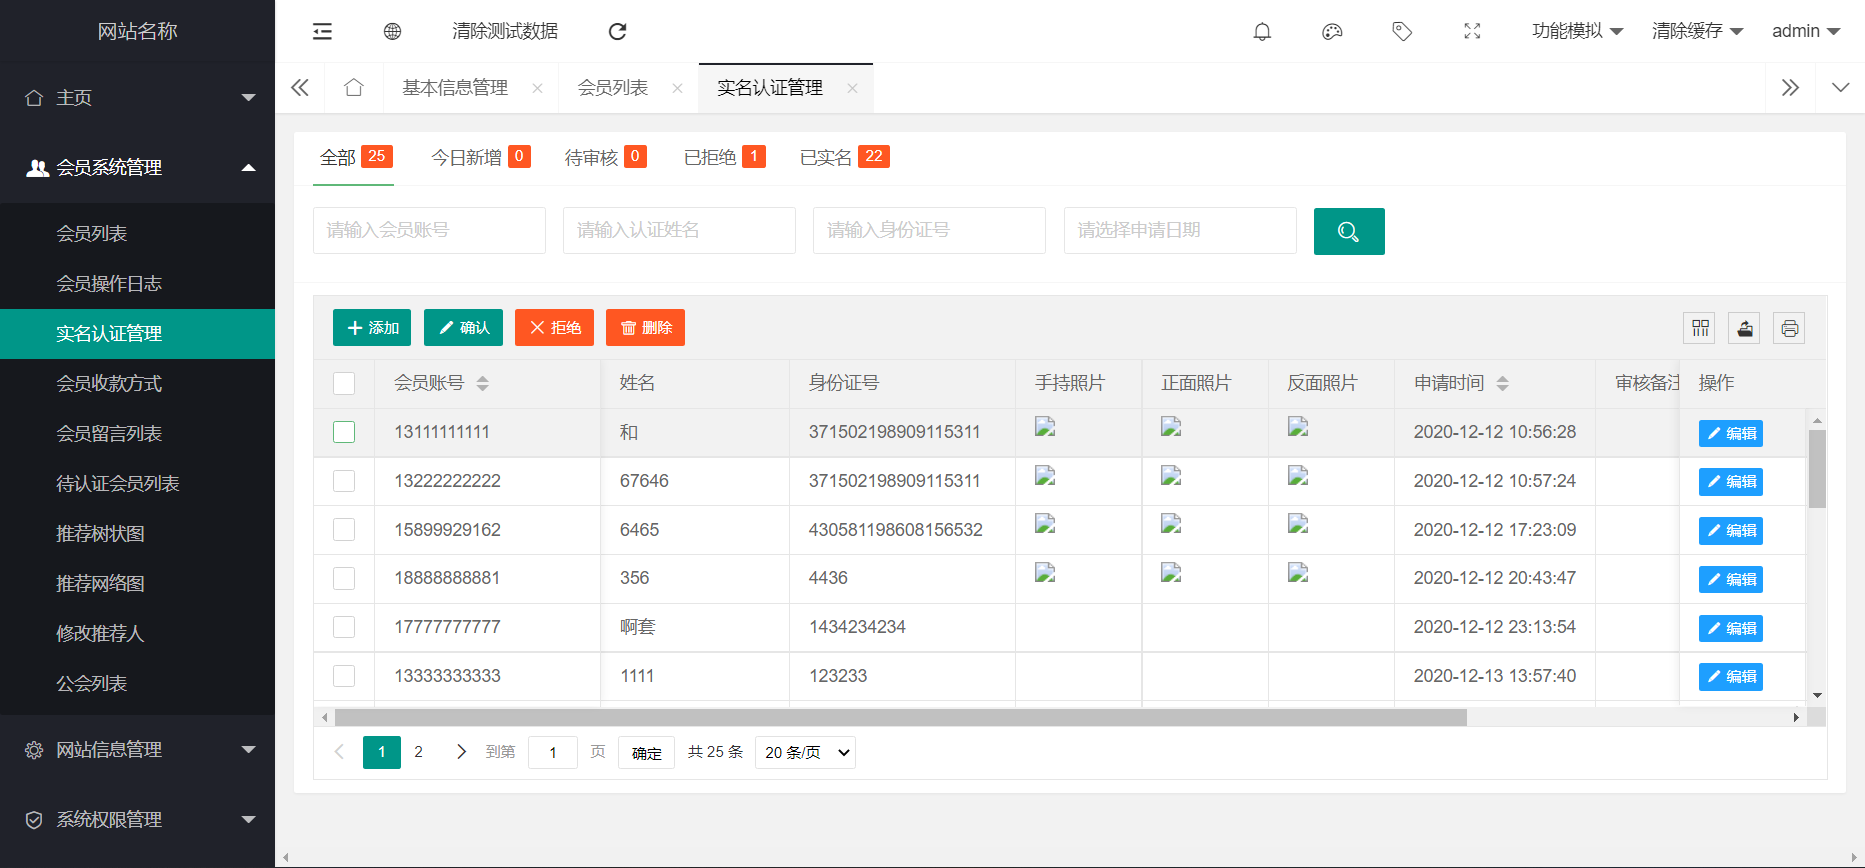Collapse the sidebar using the menu fold icon
The height and width of the screenshot is (868, 1865).
click(x=322, y=31)
